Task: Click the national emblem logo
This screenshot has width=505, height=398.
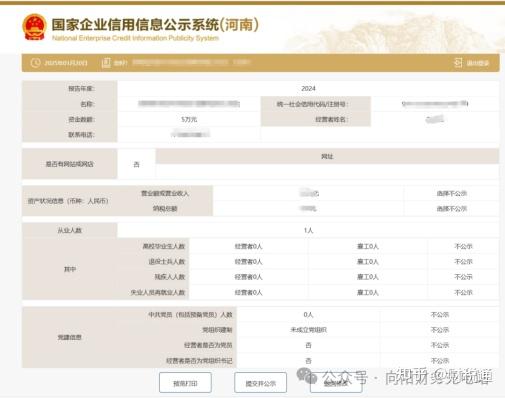Action: (x=34, y=27)
